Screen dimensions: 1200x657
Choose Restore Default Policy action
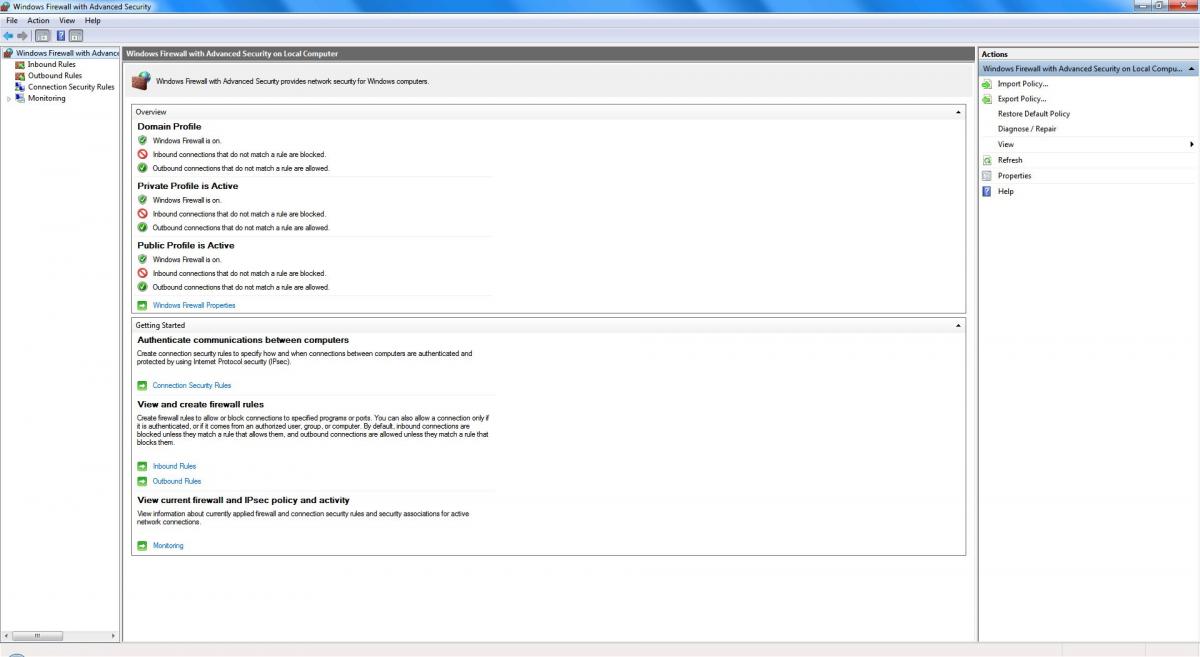tap(1034, 114)
